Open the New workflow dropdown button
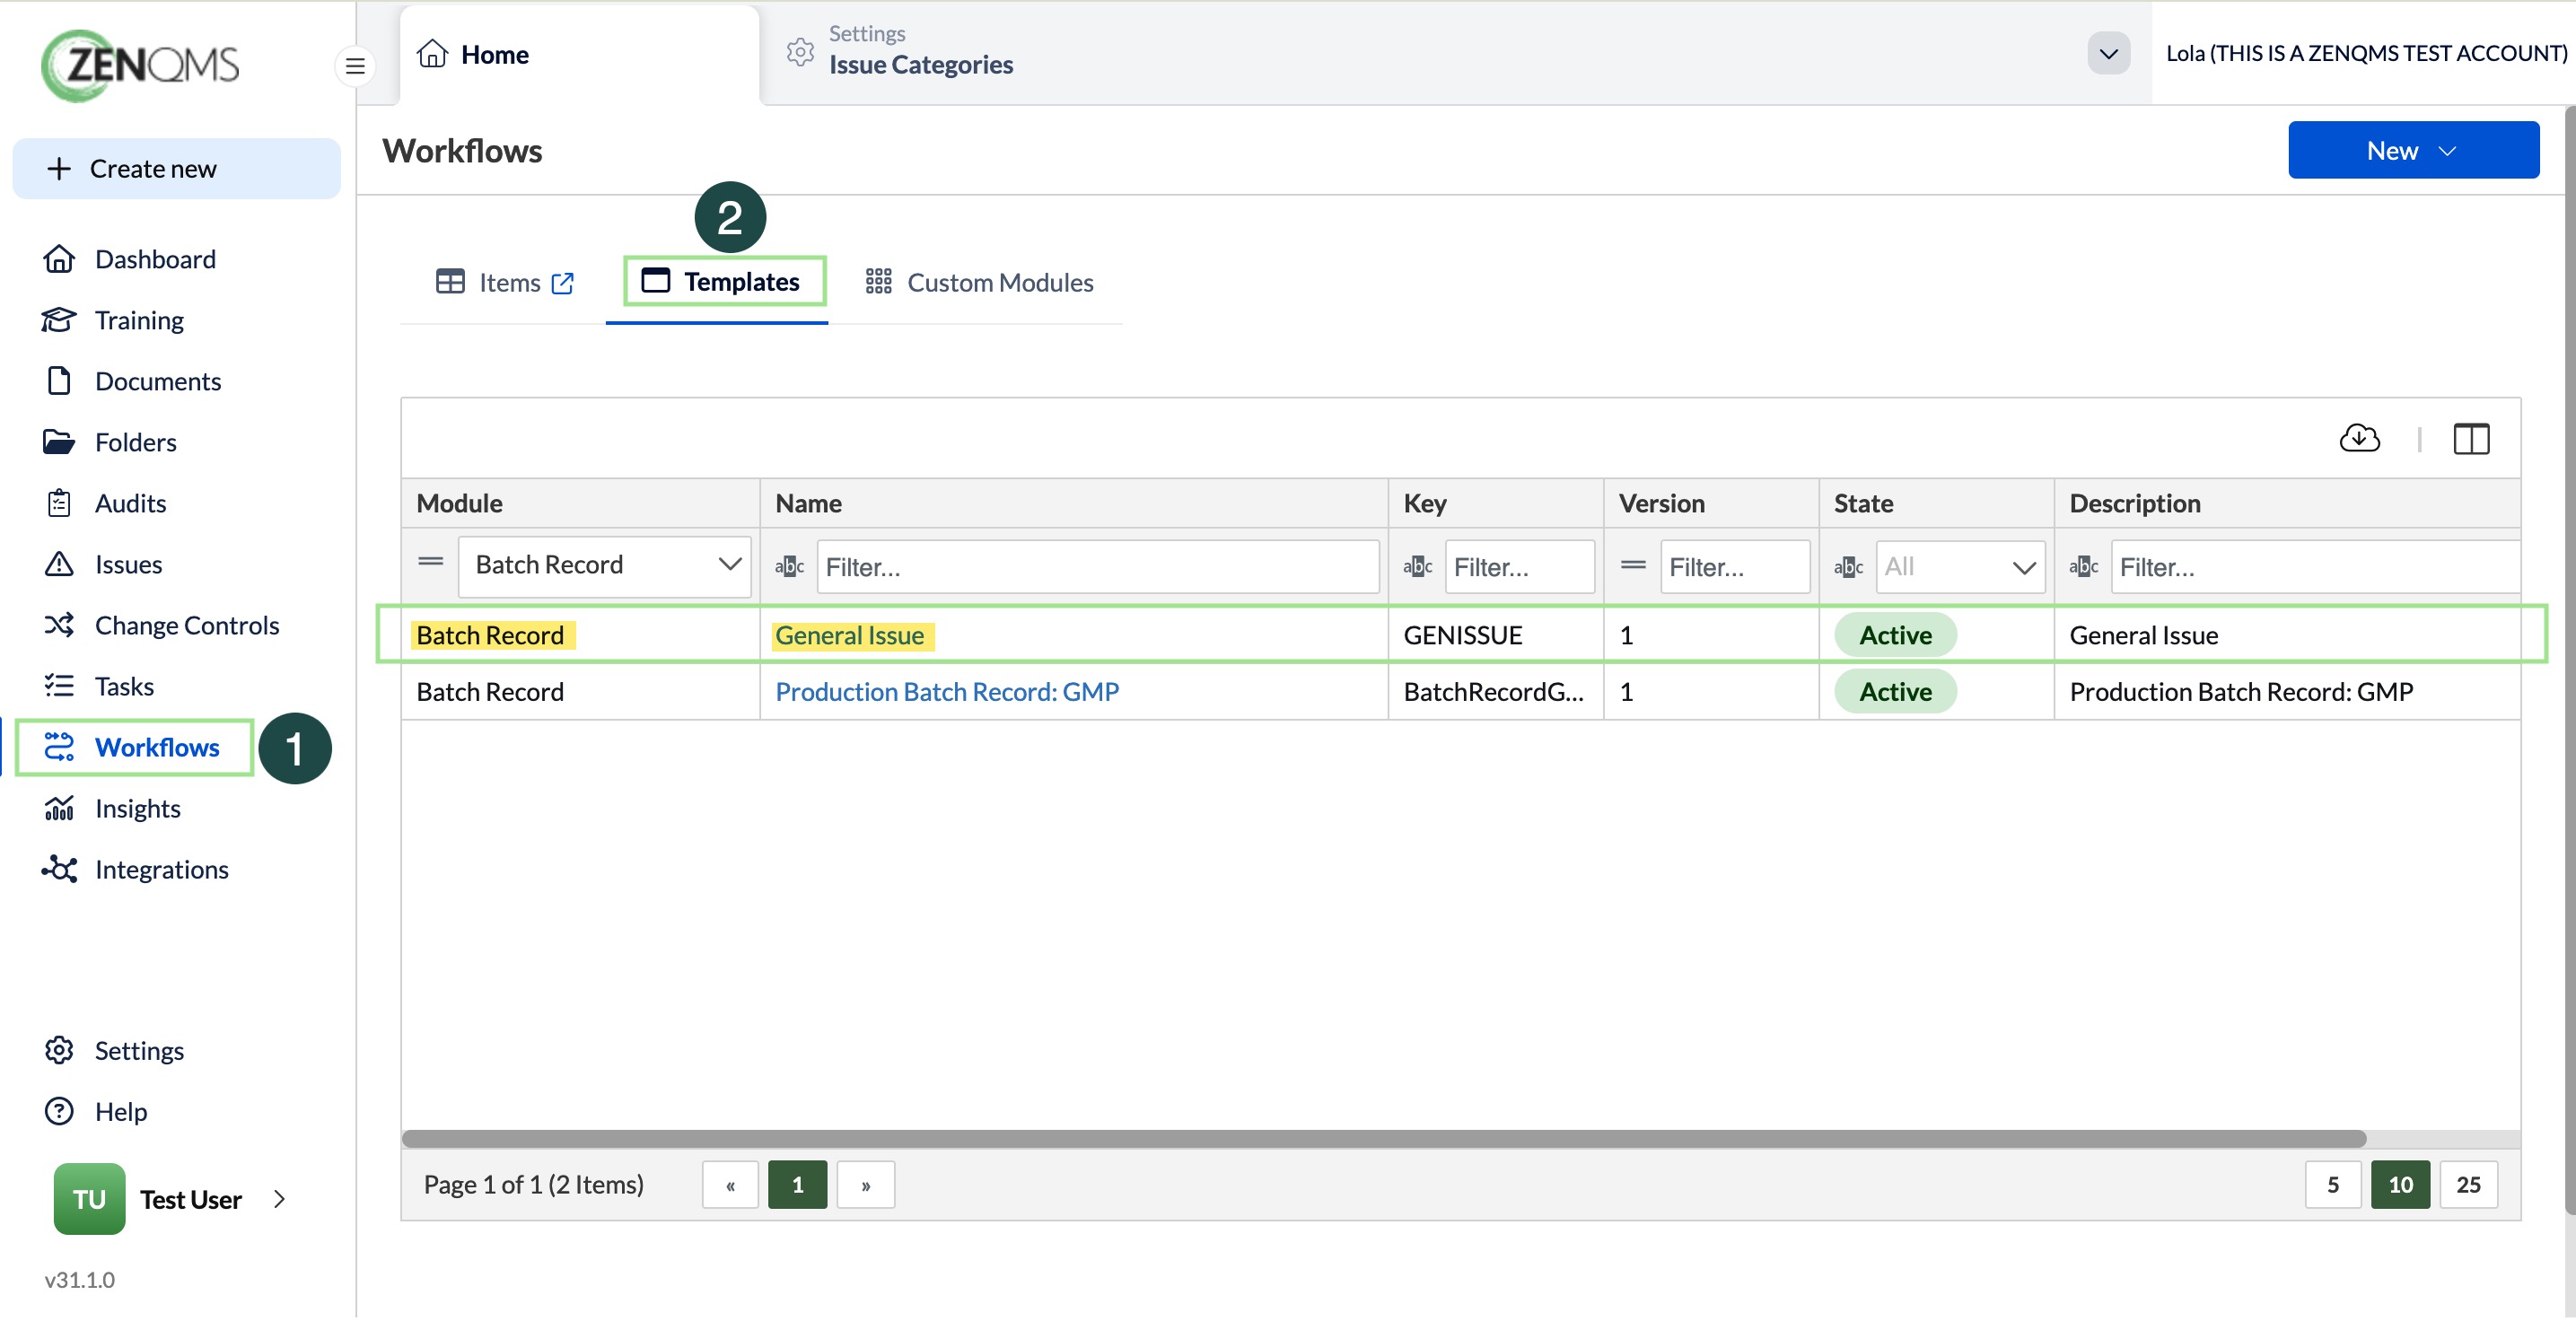 pos(2413,151)
